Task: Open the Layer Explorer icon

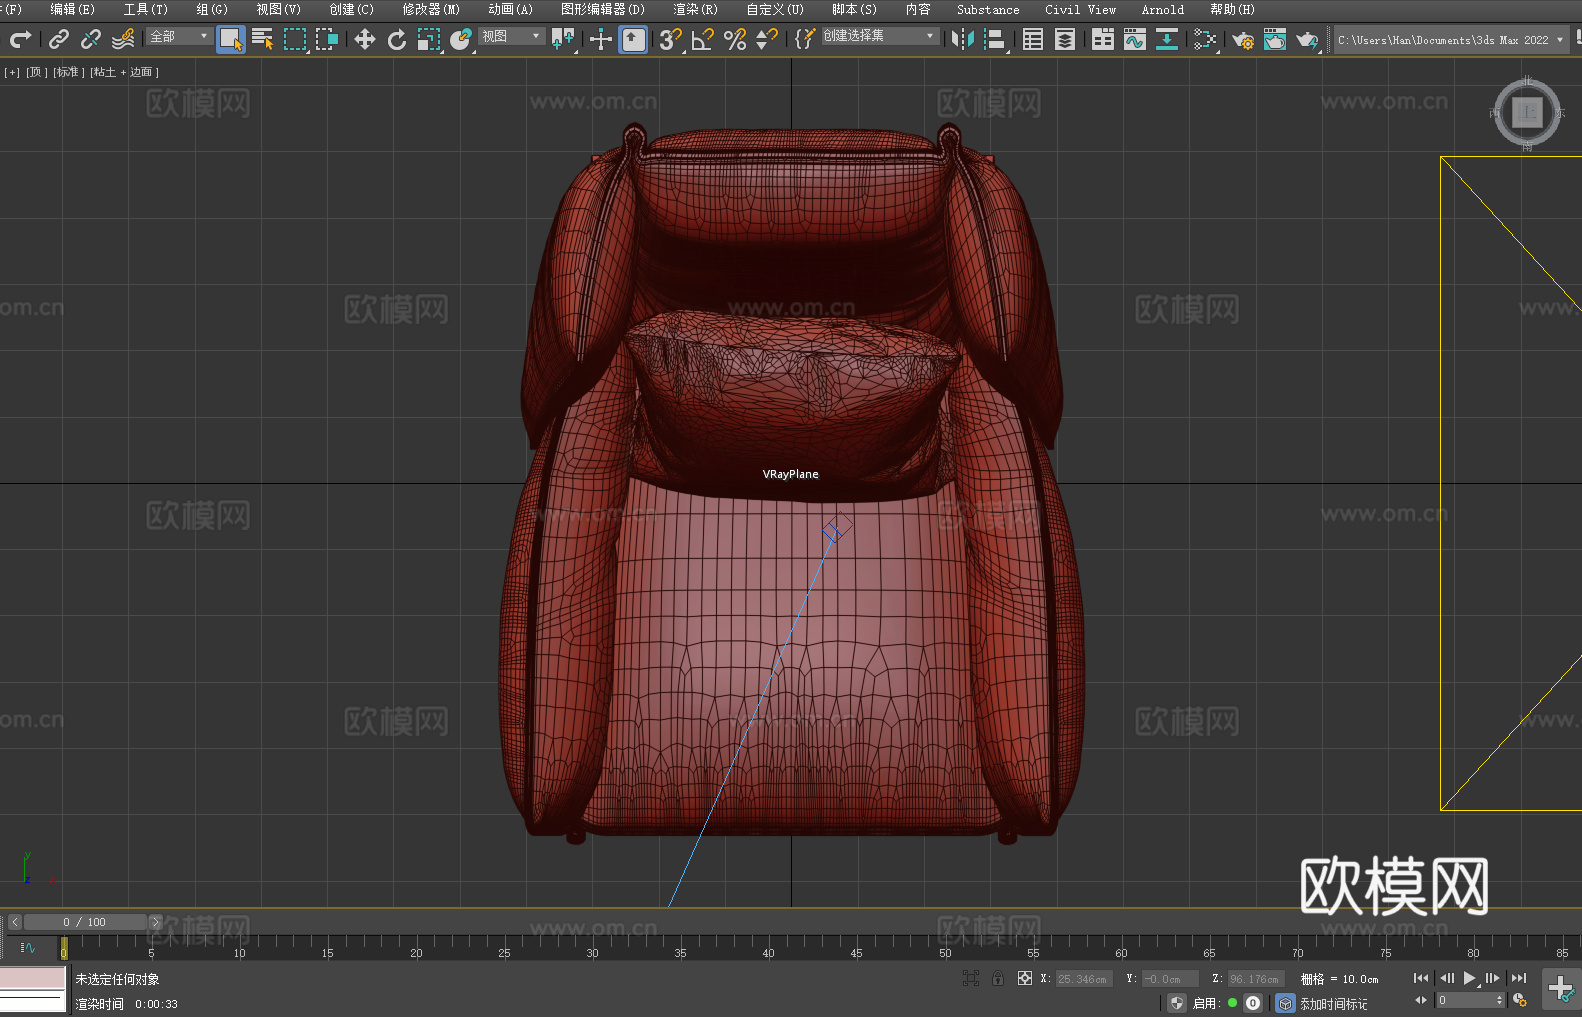Action: pos(1065,39)
